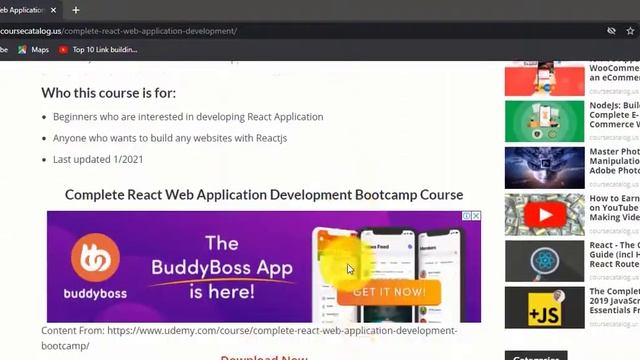Bookmark this page with the star icon
The height and width of the screenshot is (360, 640).
[x=630, y=31]
